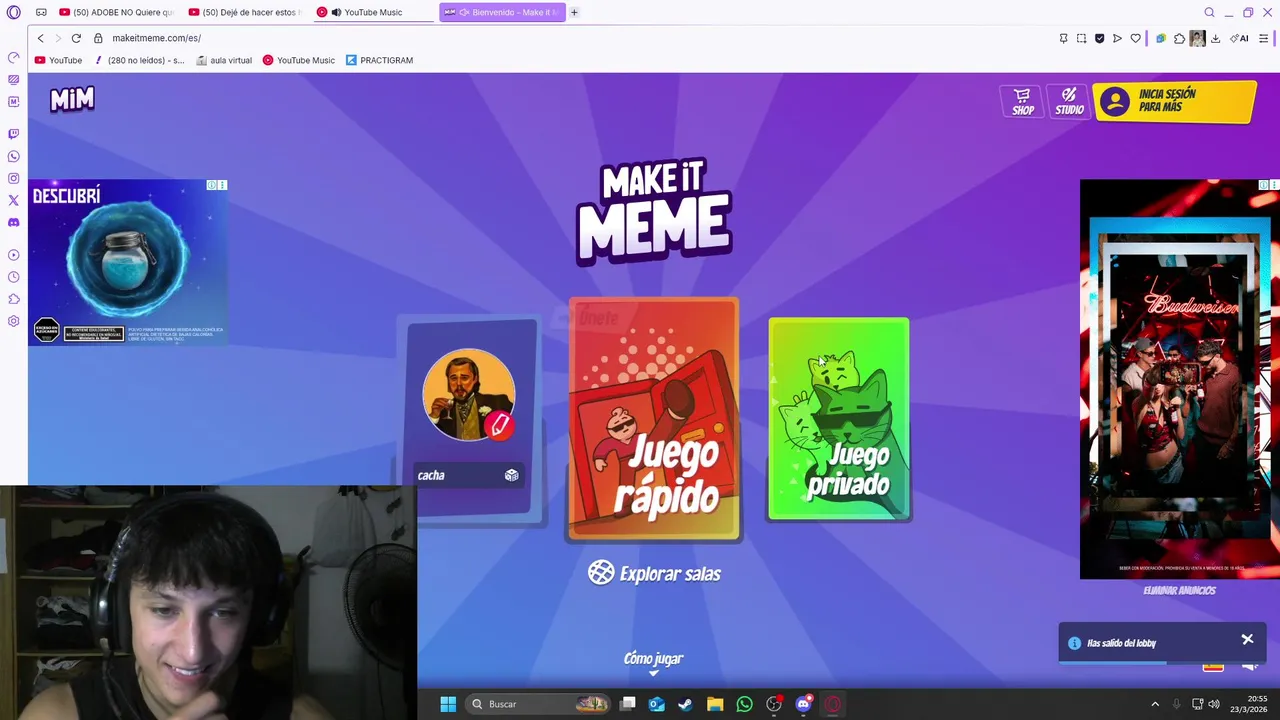1280x720 pixels.
Task: Click Inicia sesión para más
Action: [1174, 101]
